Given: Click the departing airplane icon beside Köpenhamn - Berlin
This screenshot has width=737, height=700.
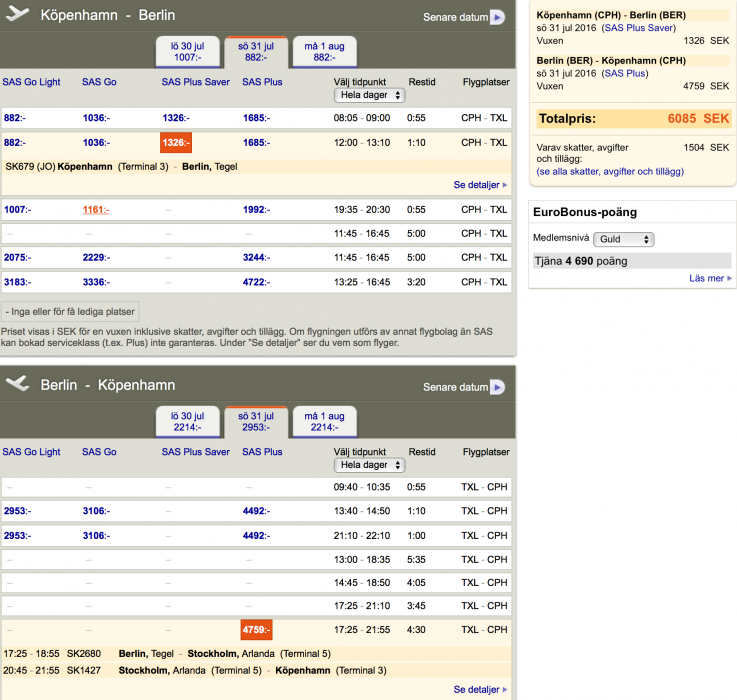Looking at the screenshot, I should [18, 15].
